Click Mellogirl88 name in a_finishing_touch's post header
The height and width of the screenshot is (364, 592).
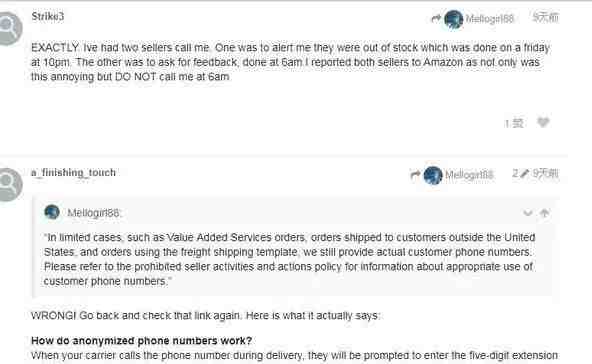[x=469, y=175]
